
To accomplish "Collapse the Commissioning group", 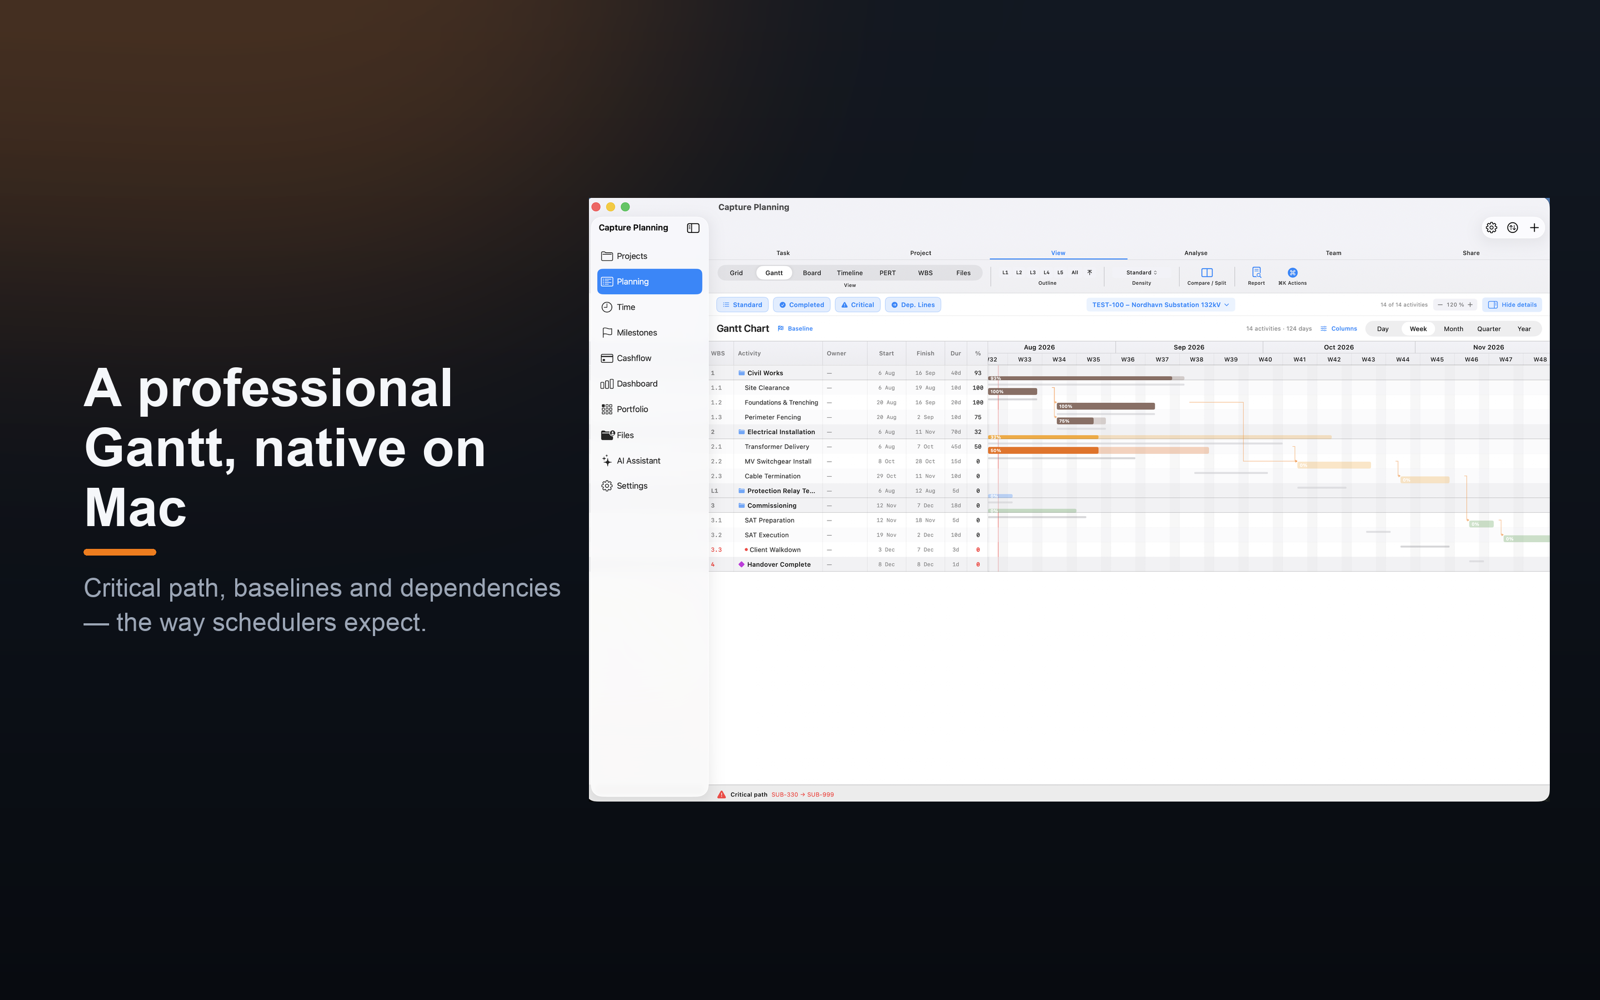I will coord(741,506).
